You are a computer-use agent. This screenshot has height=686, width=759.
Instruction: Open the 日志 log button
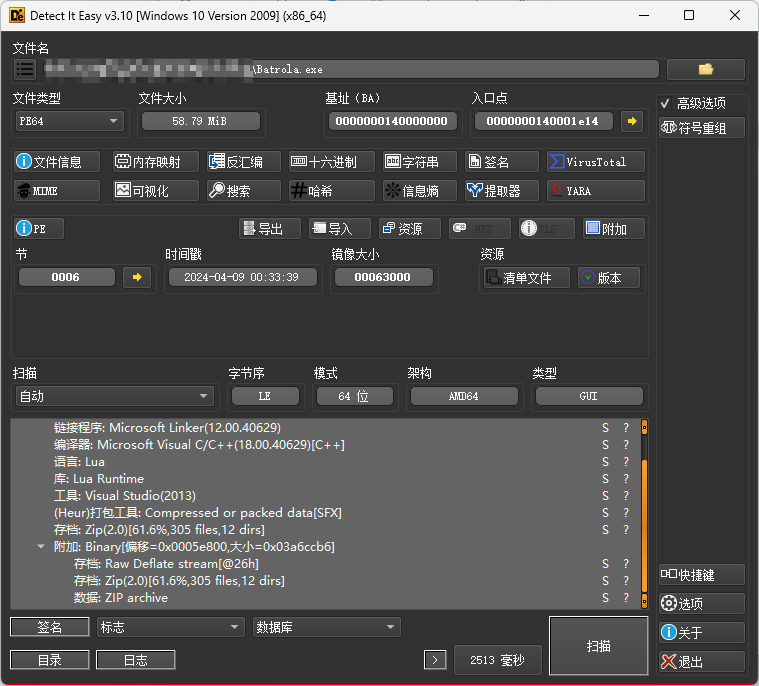tap(135, 660)
